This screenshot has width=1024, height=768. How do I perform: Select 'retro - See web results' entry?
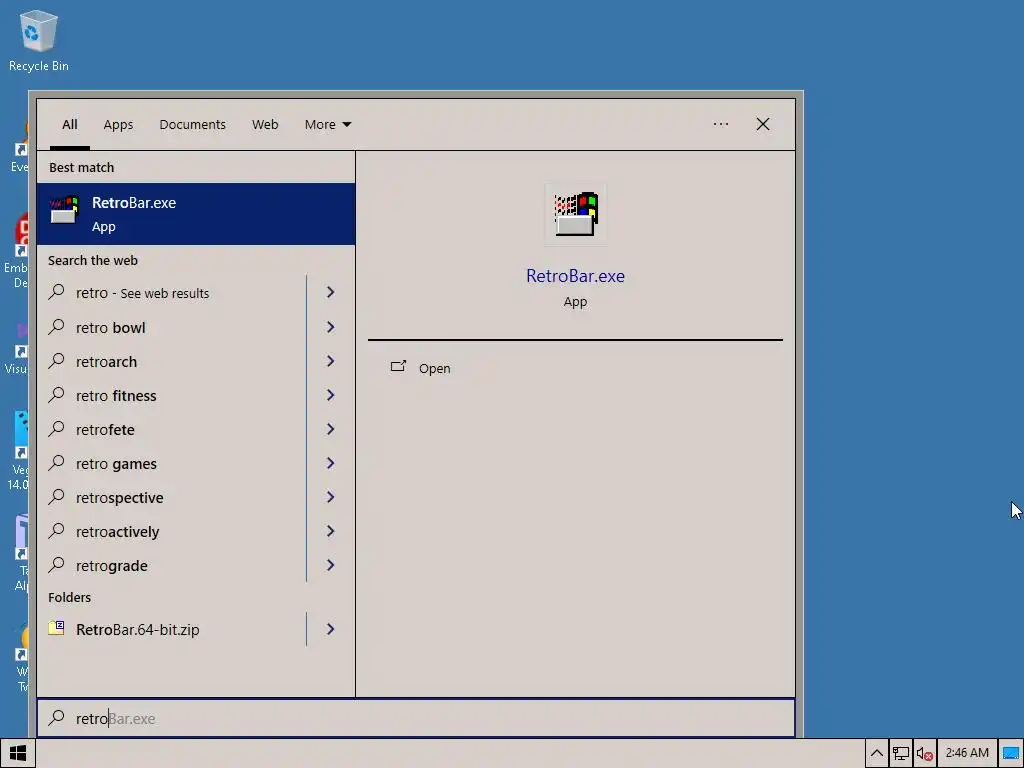[x=172, y=292]
